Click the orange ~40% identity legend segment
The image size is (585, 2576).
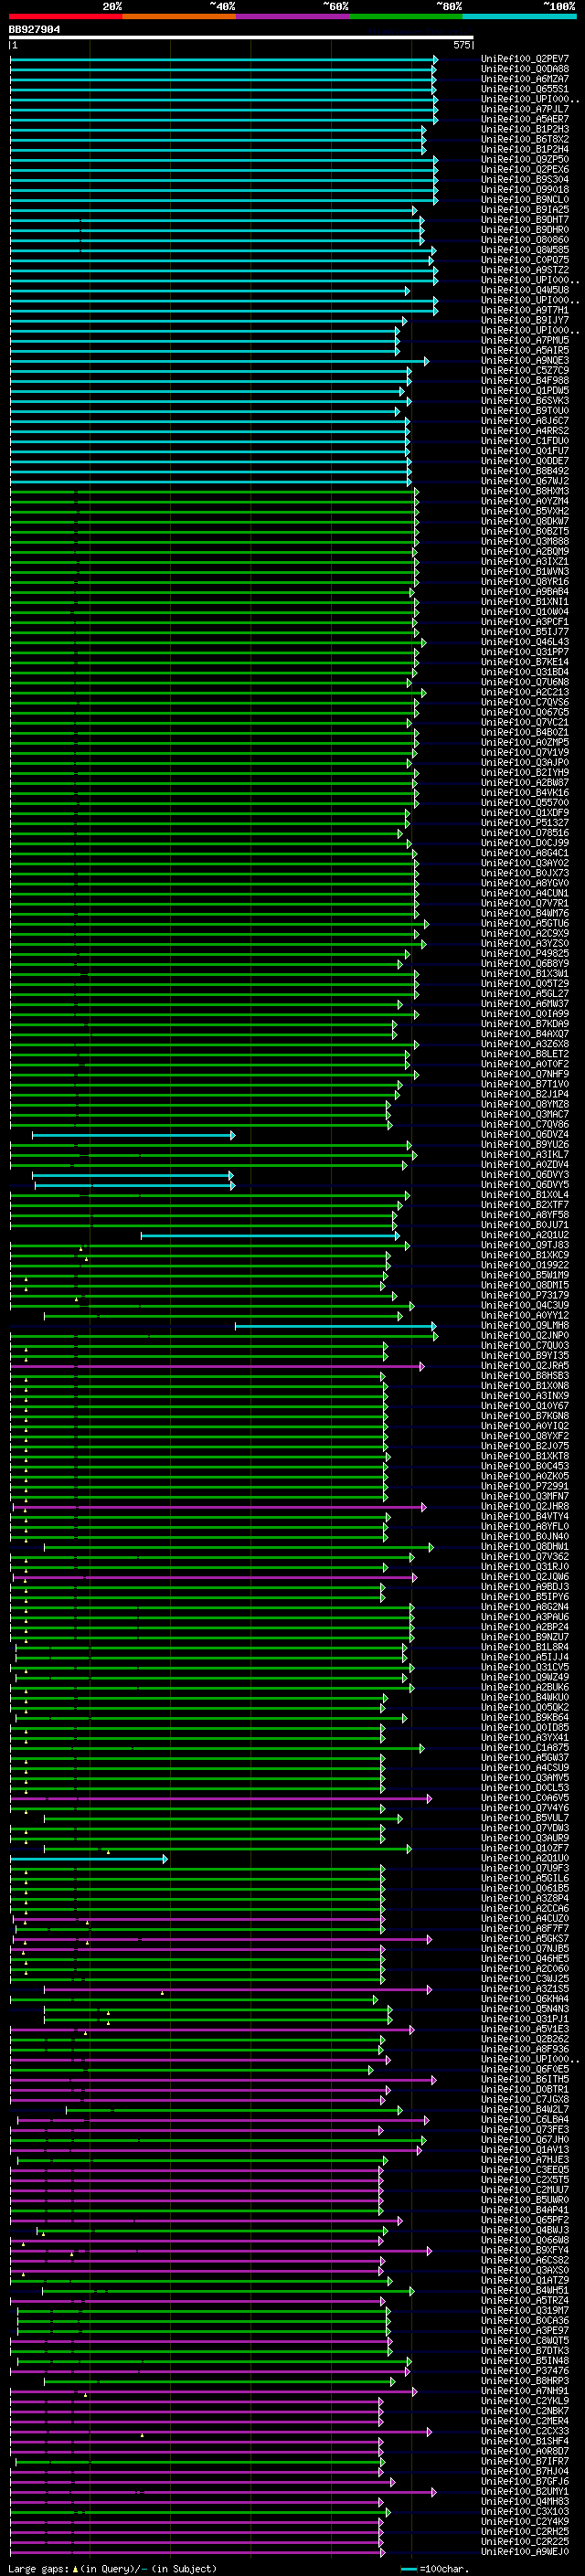click(178, 16)
